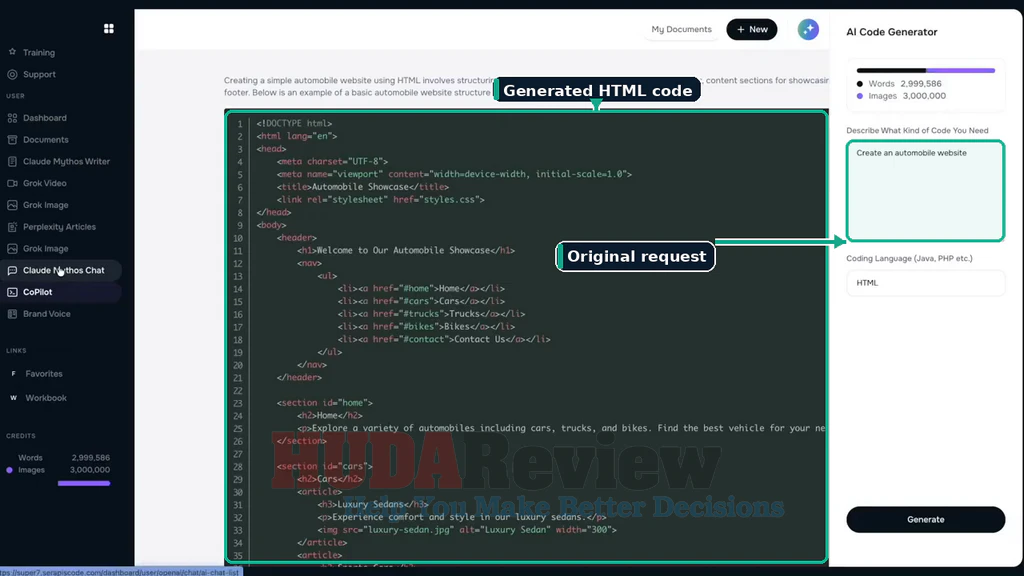Click My Documents button
This screenshot has height=576, width=1024.
tap(681, 29)
